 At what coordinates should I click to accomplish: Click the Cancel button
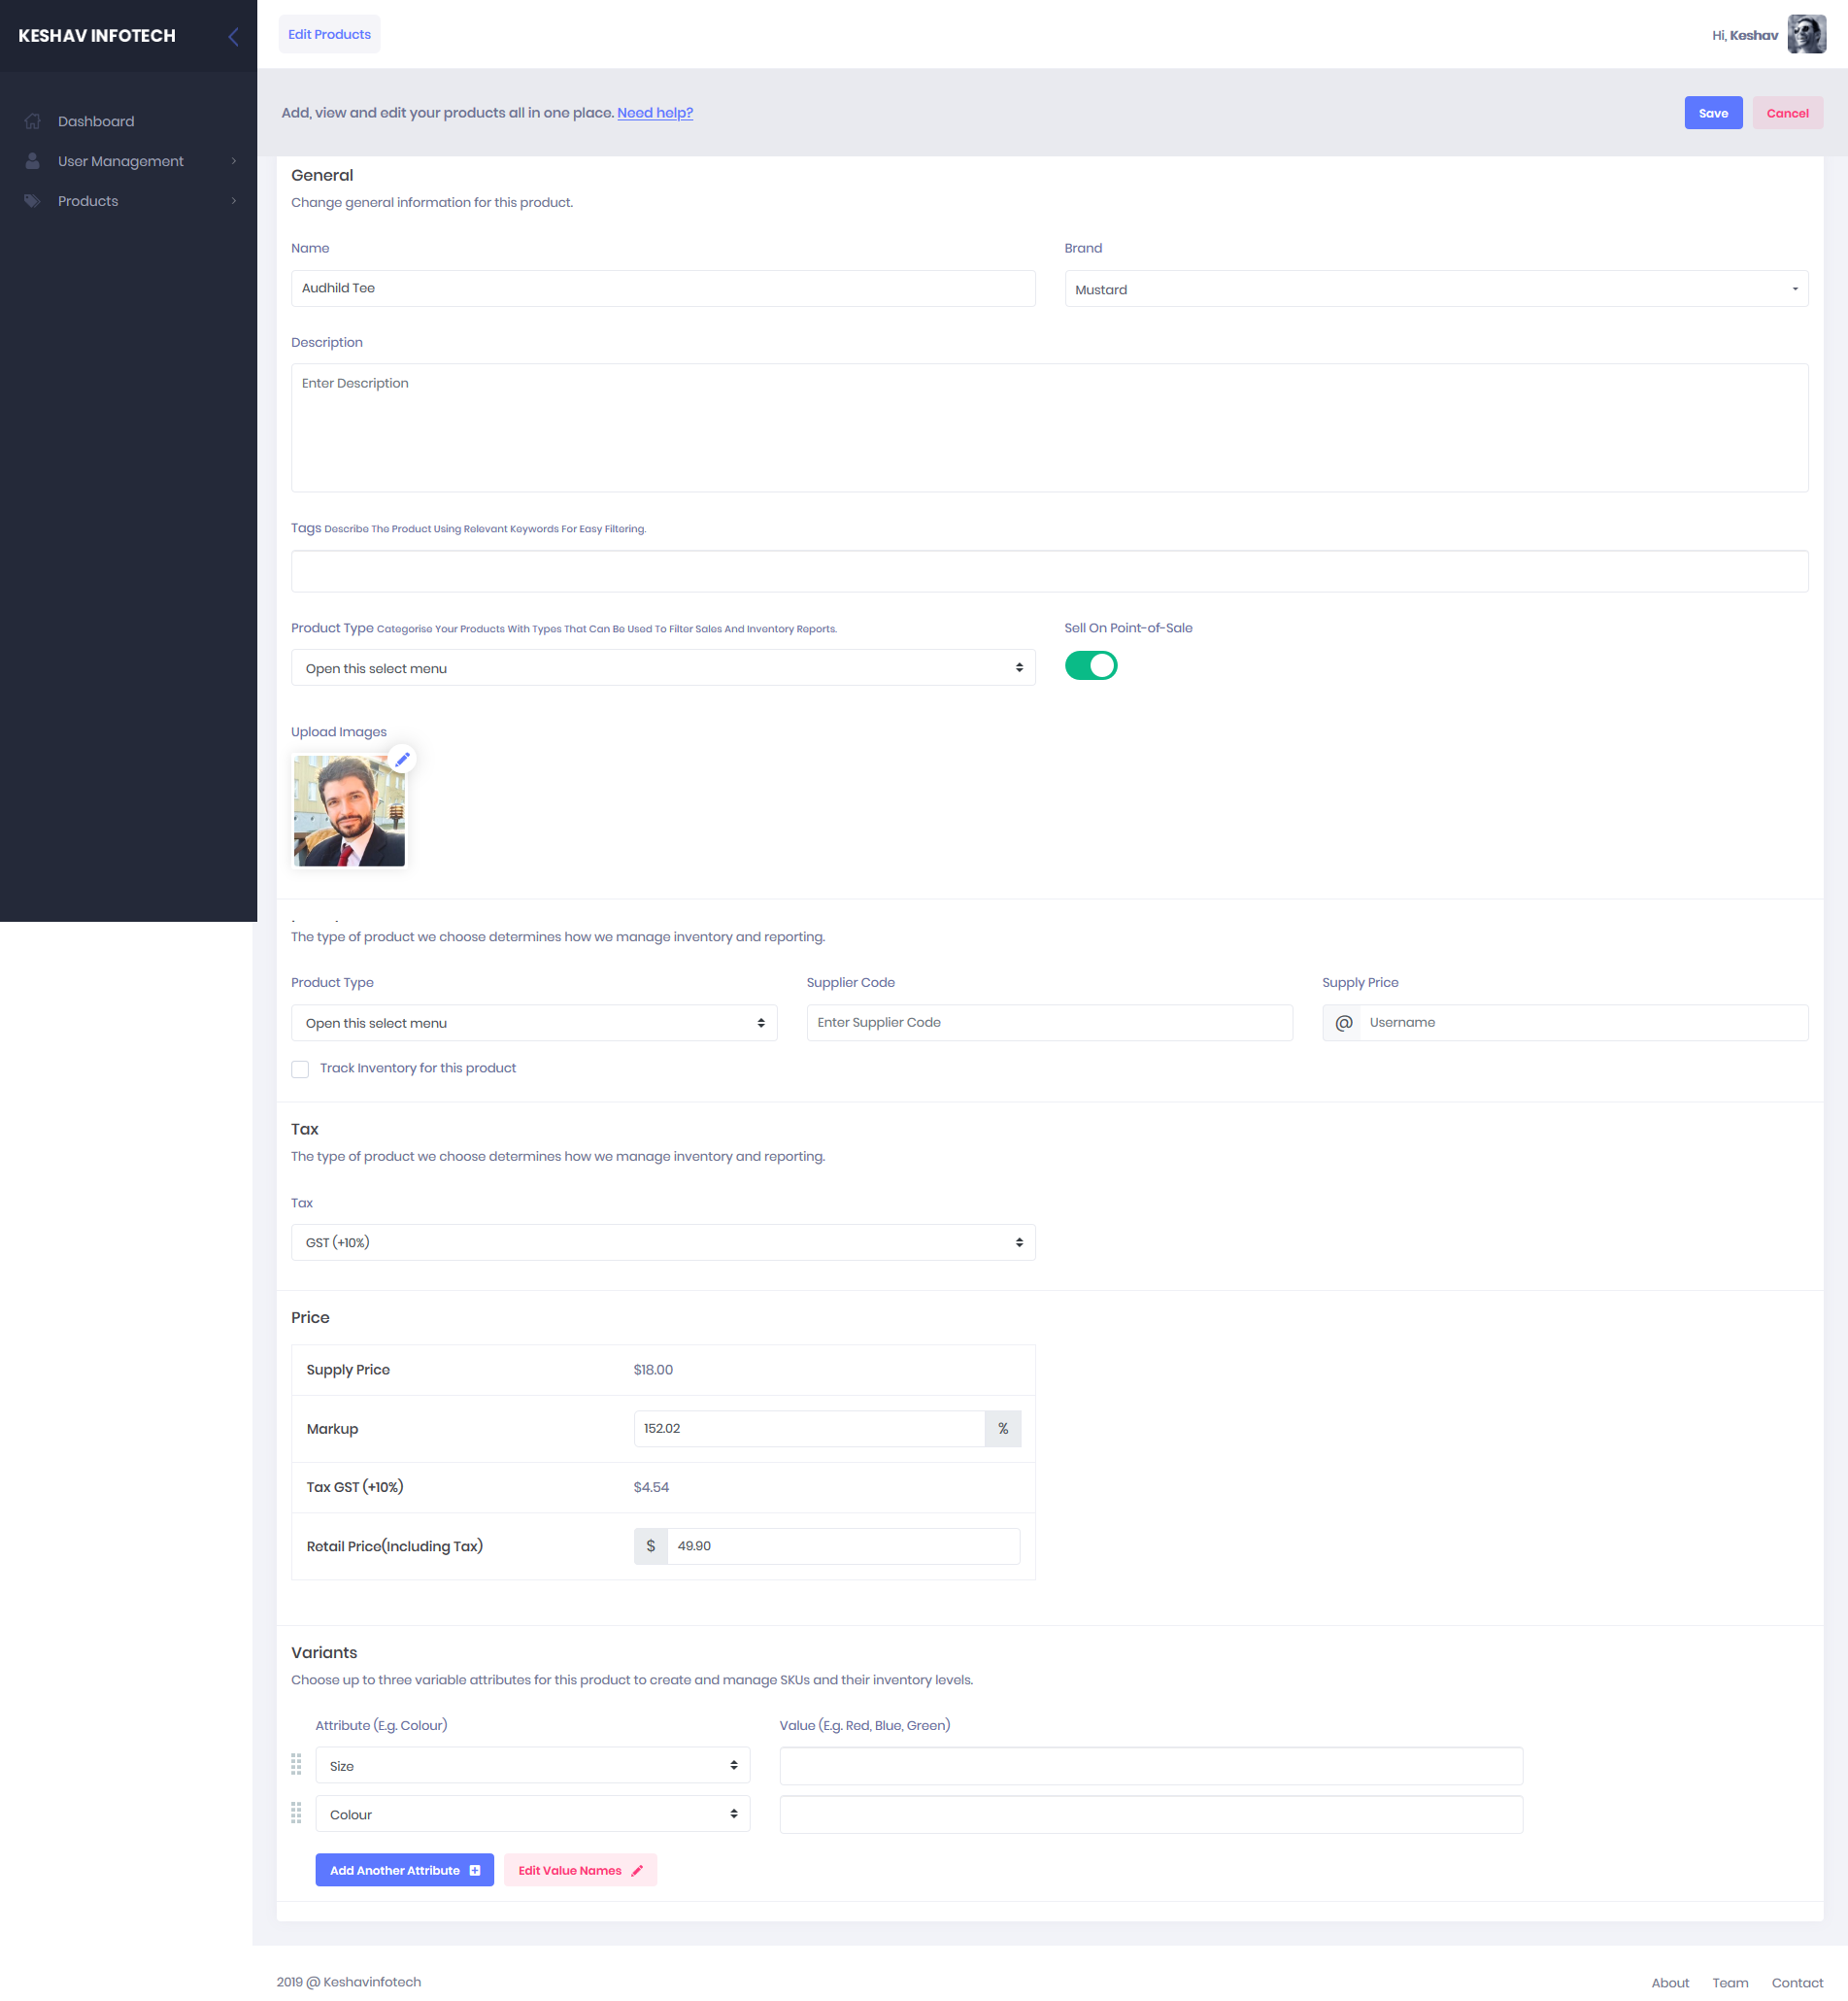(1787, 113)
